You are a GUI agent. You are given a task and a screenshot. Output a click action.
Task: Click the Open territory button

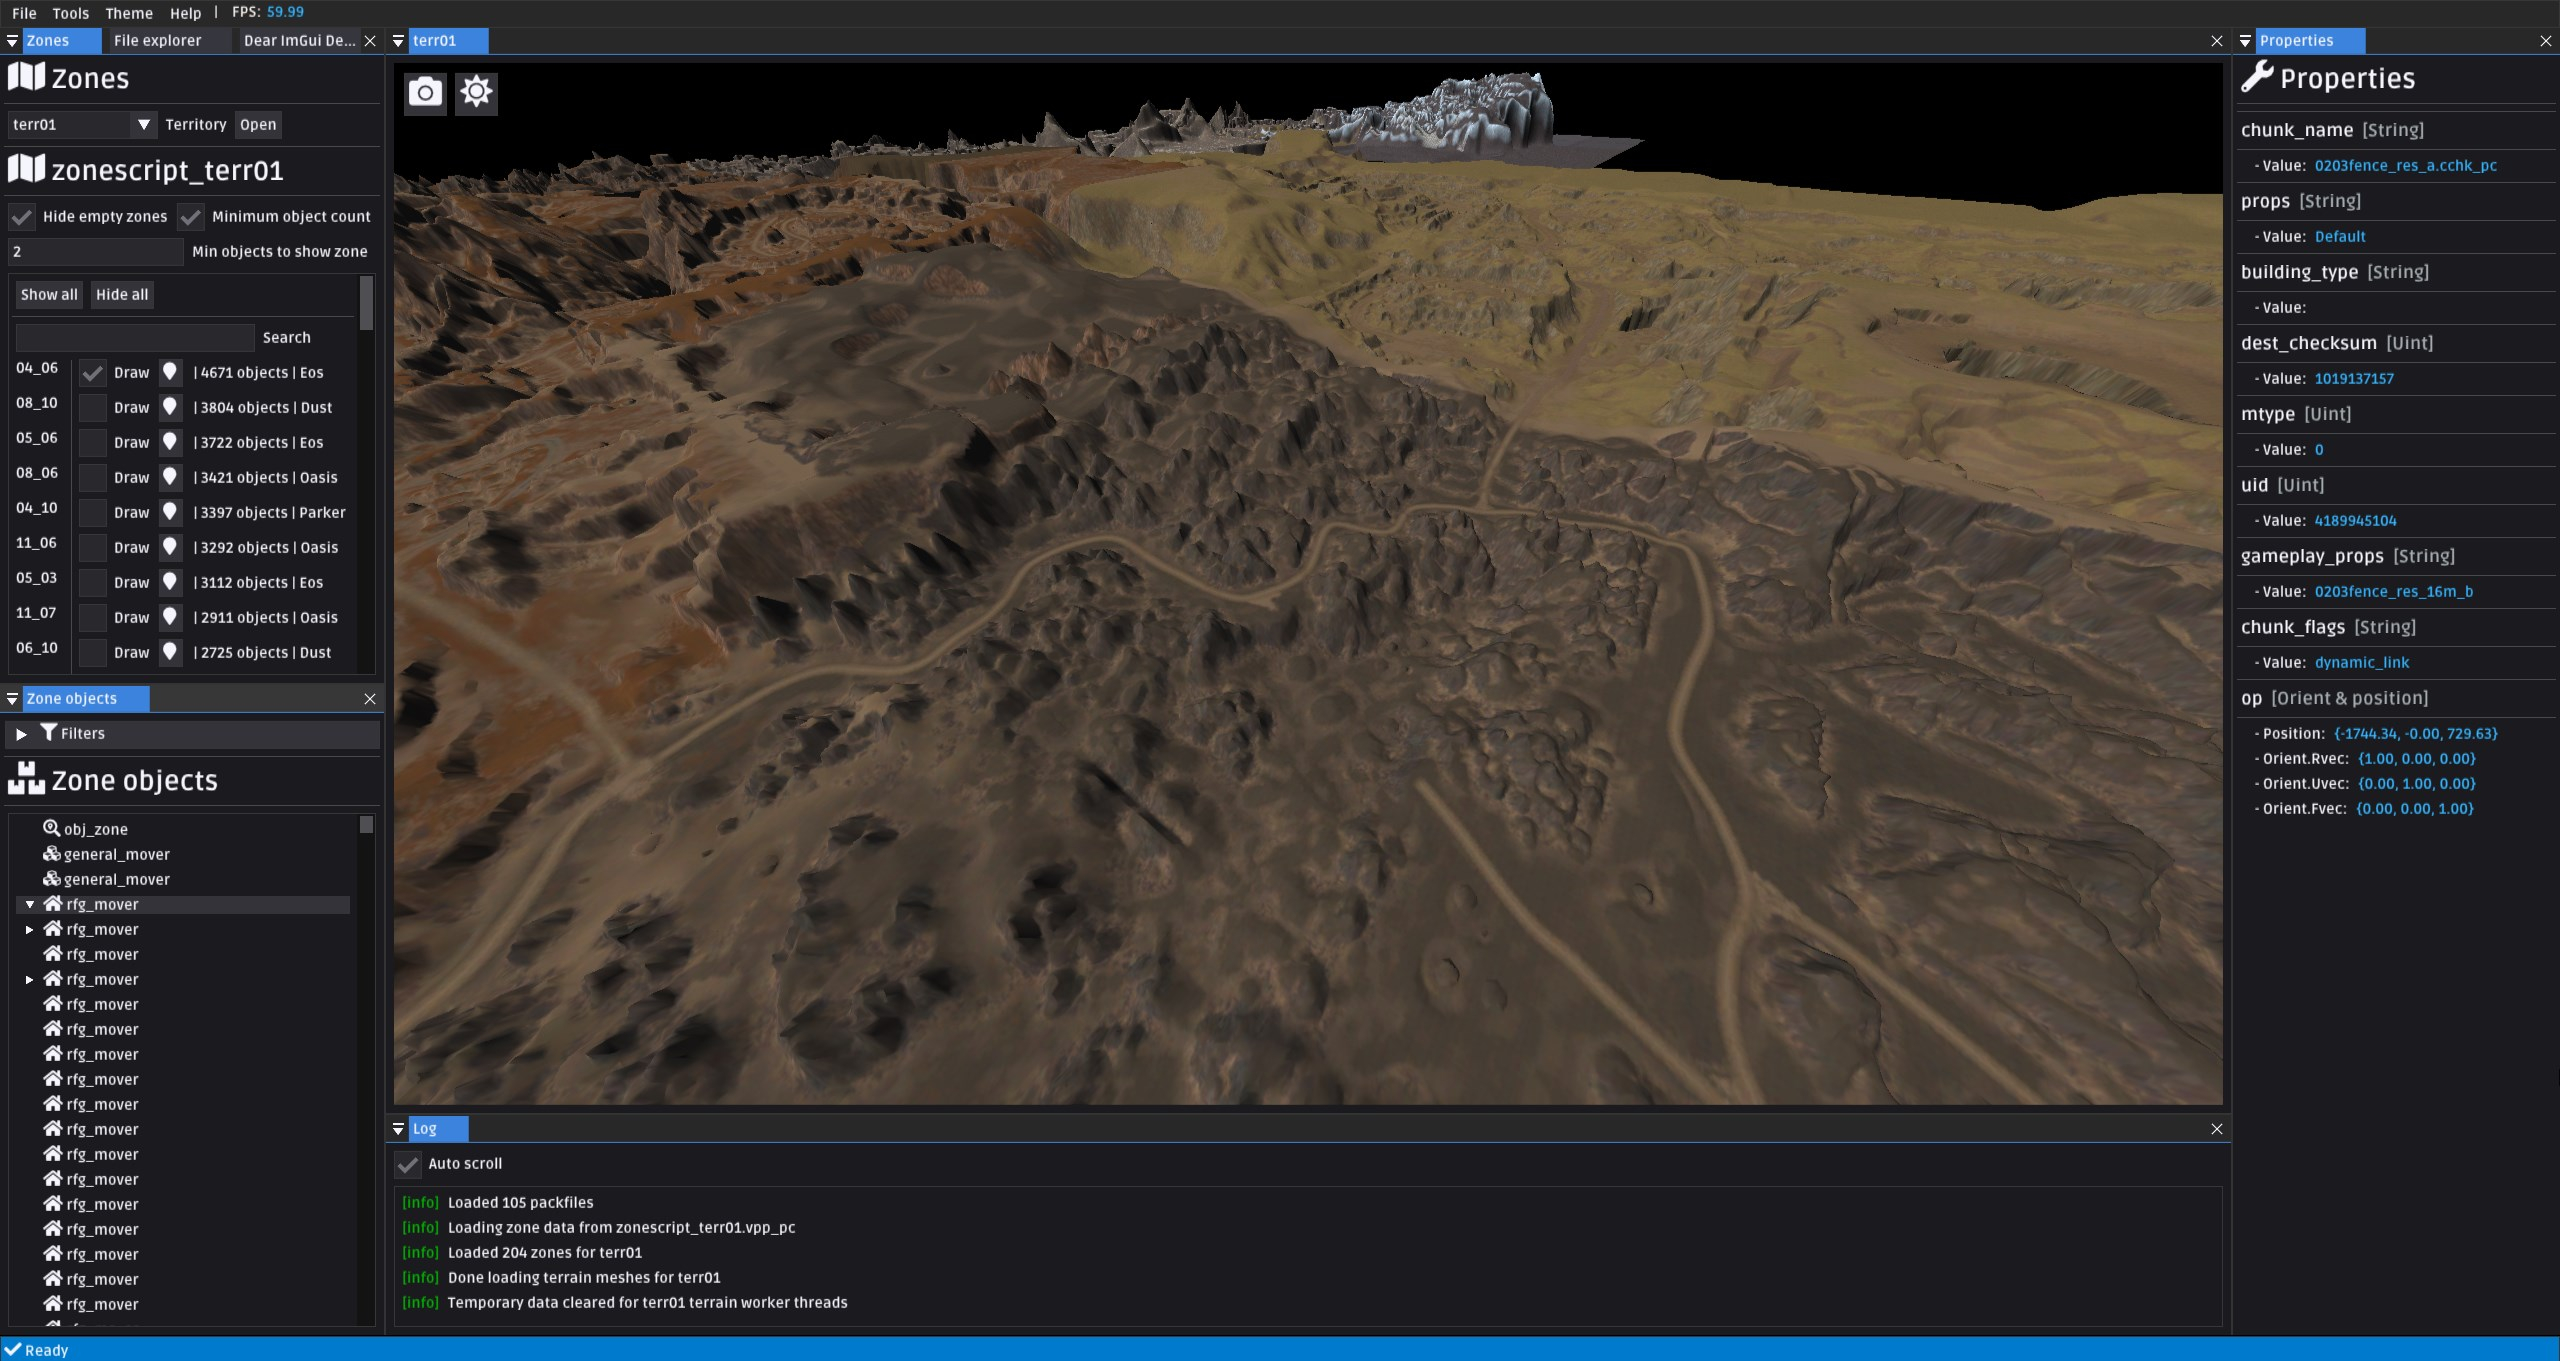click(258, 125)
